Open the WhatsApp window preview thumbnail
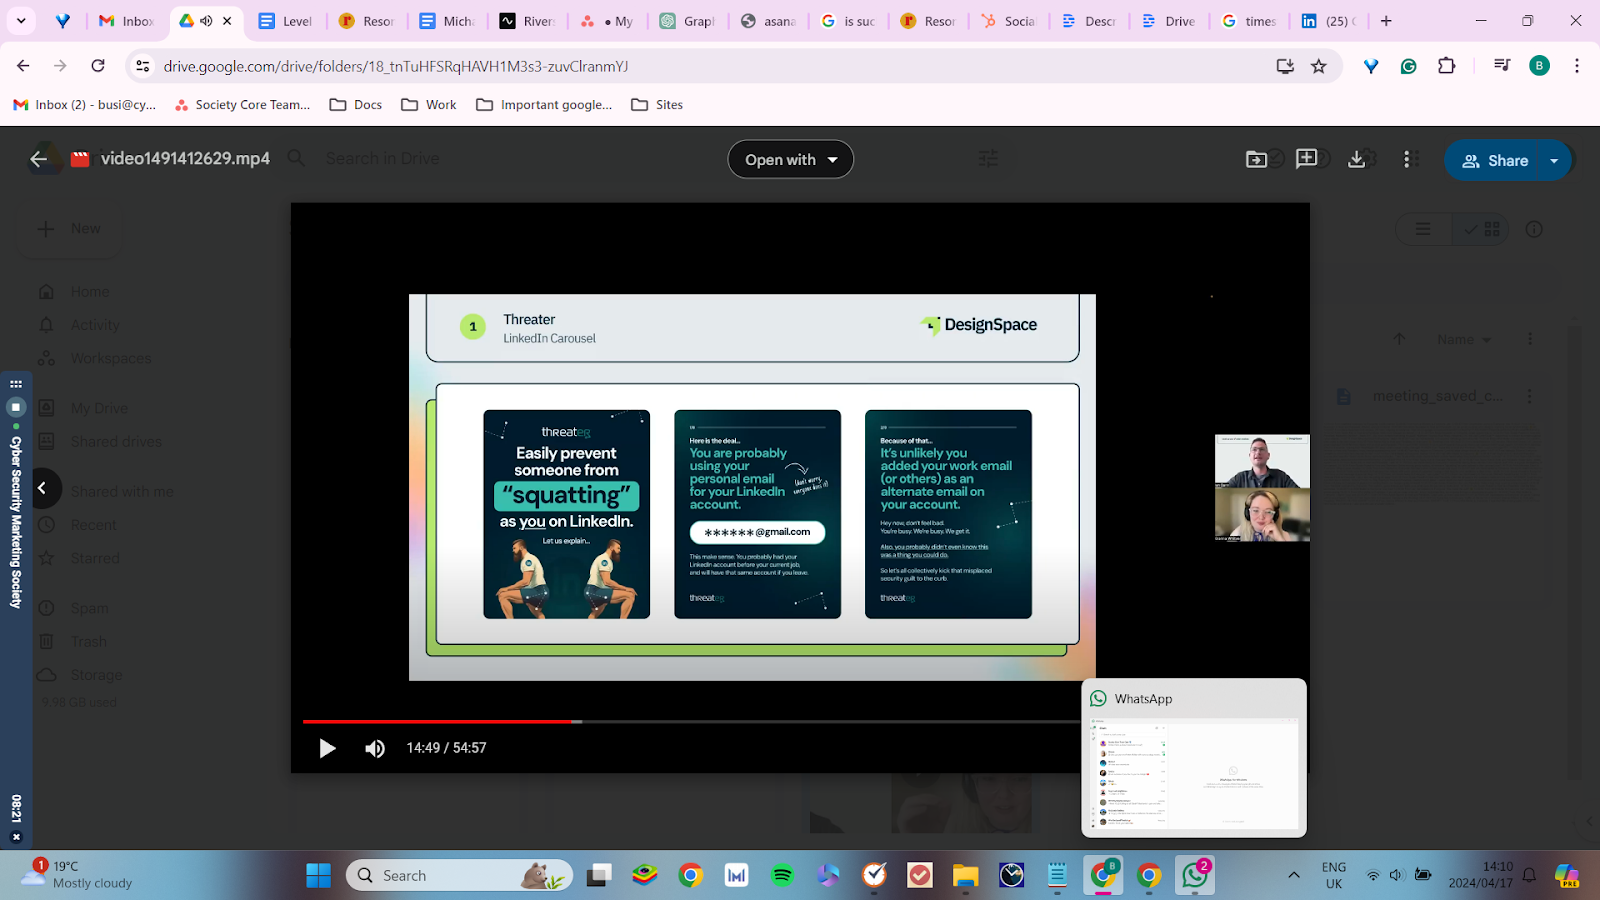The height and width of the screenshot is (900, 1600). click(1194, 758)
